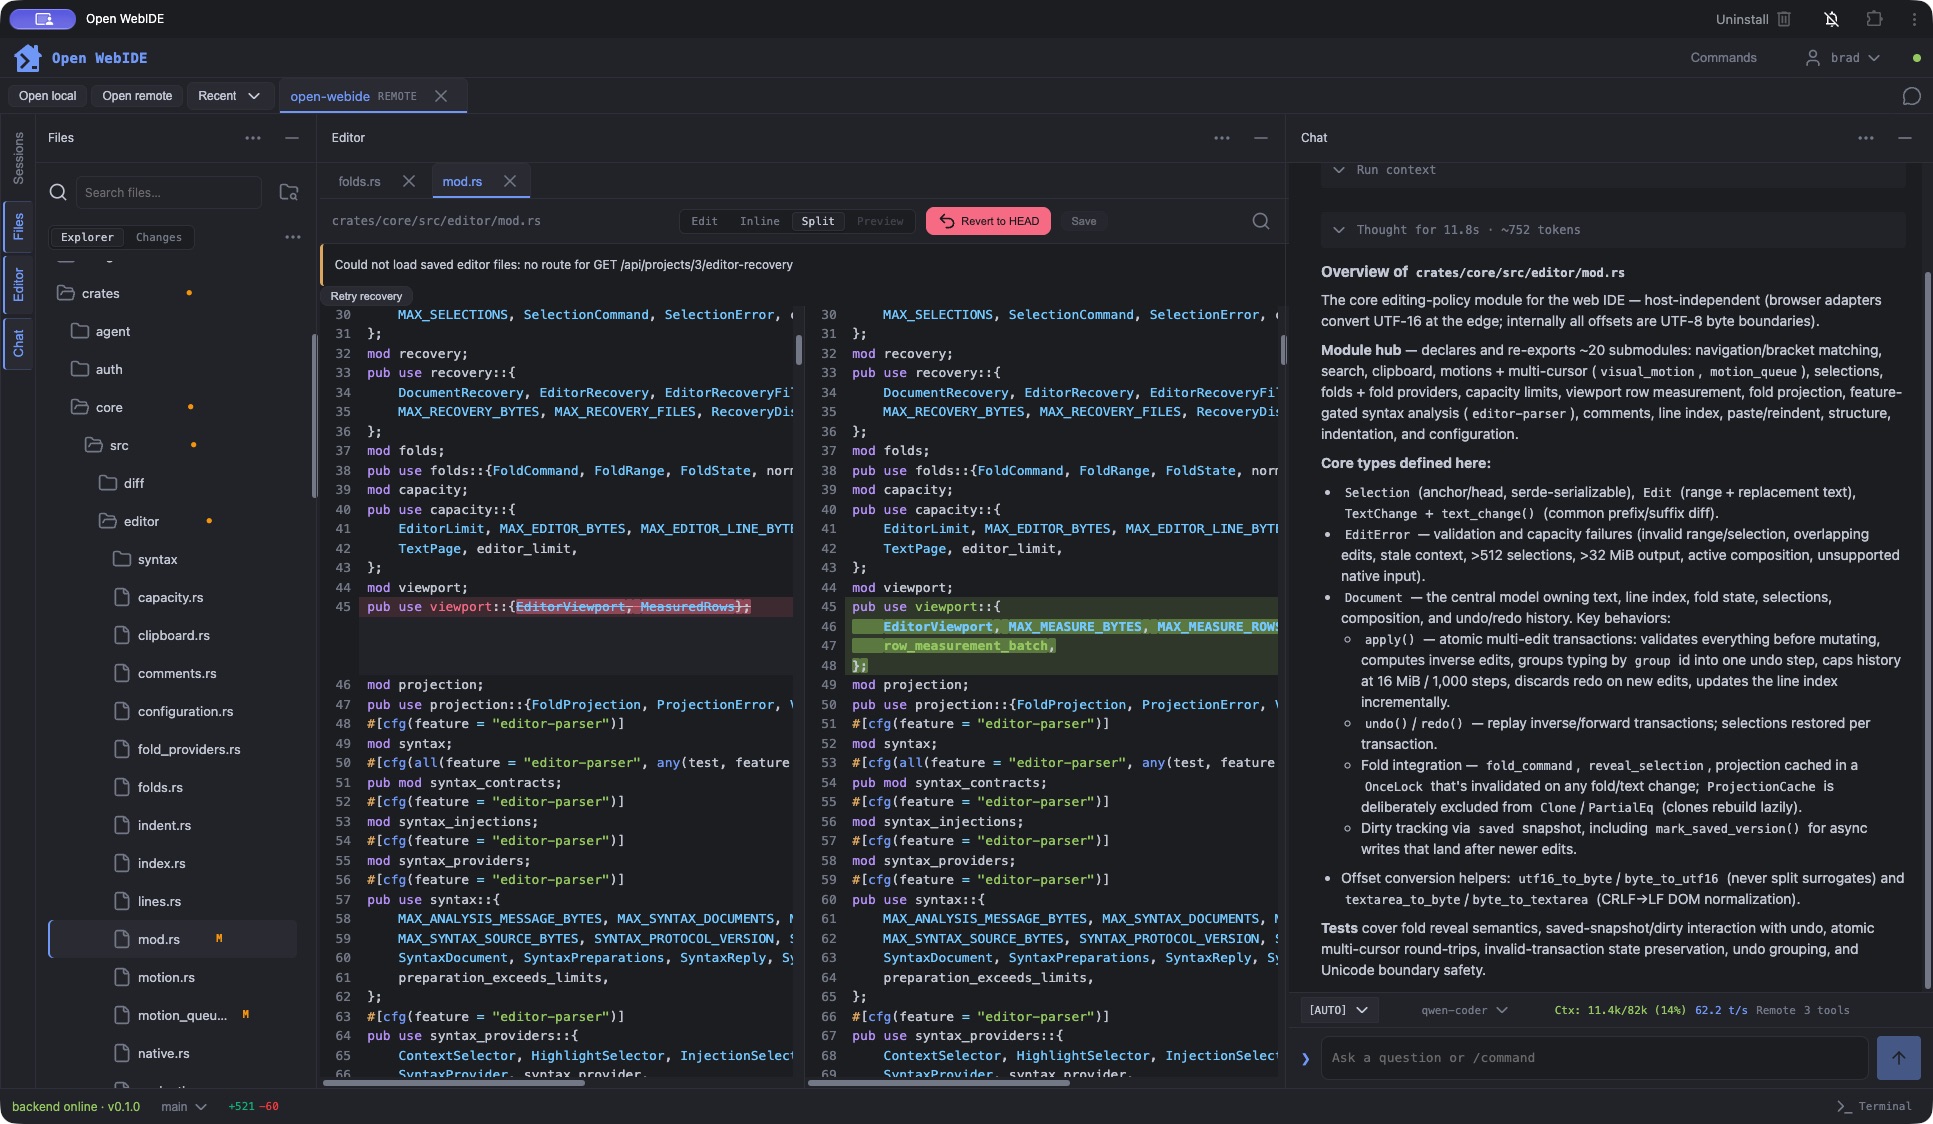Open the qwen-coder model dropdown
1933x1124 pixels.
[x=1464, y=1010]
